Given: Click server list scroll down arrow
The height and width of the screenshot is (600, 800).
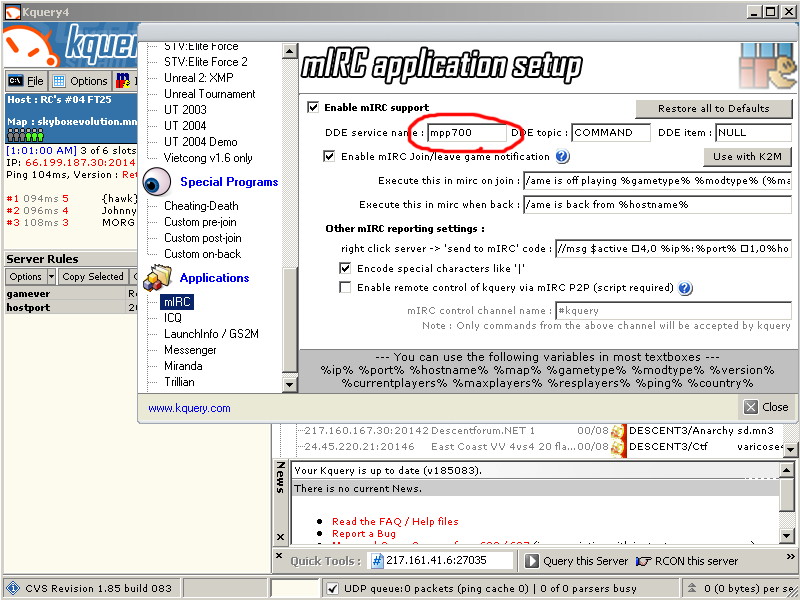Looking at the screenshot, I should 790,449.
